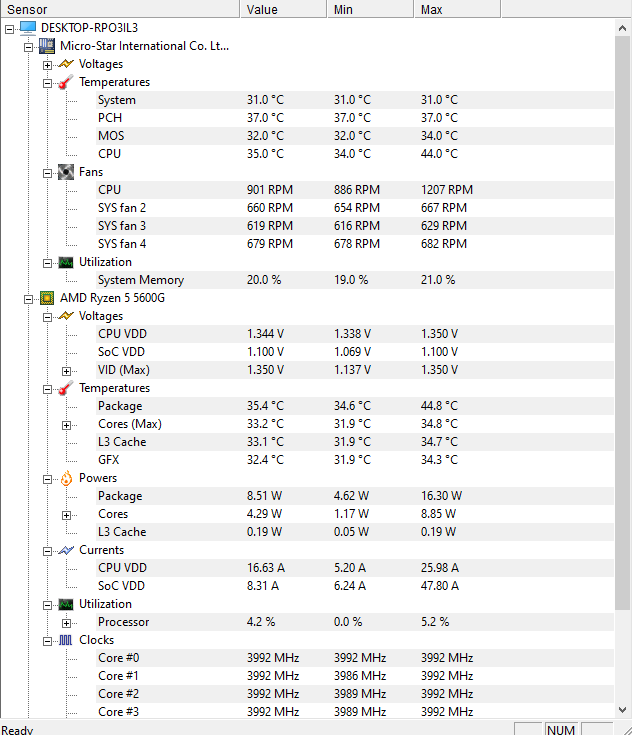Expand the Processor utilization node
Viewport: 632px width, 735px height.
click(x=67, y=623)
